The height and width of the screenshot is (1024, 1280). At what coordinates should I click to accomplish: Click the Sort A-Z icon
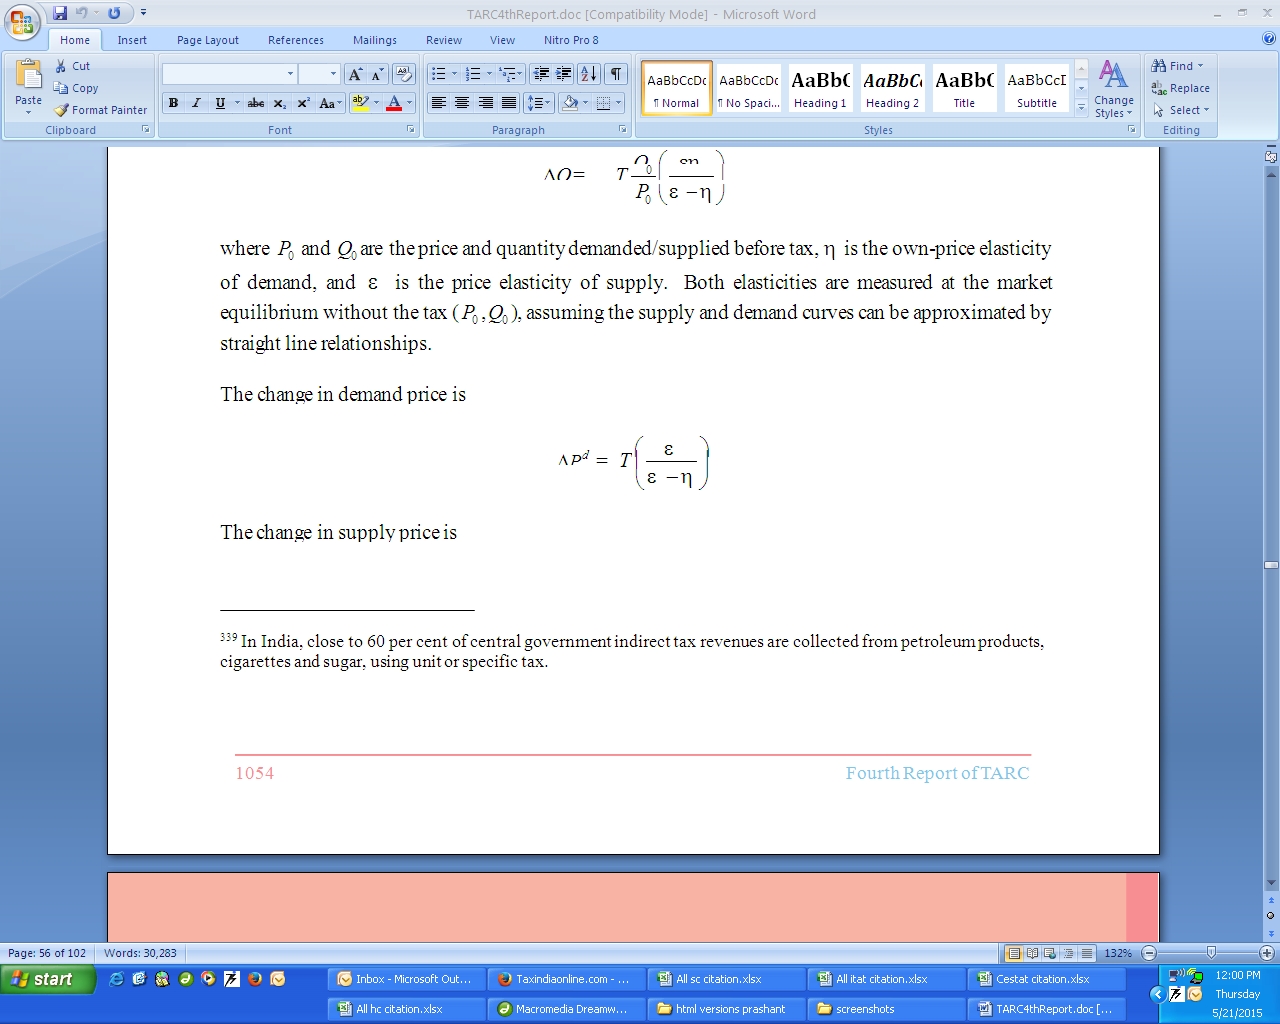pos(589,74)
